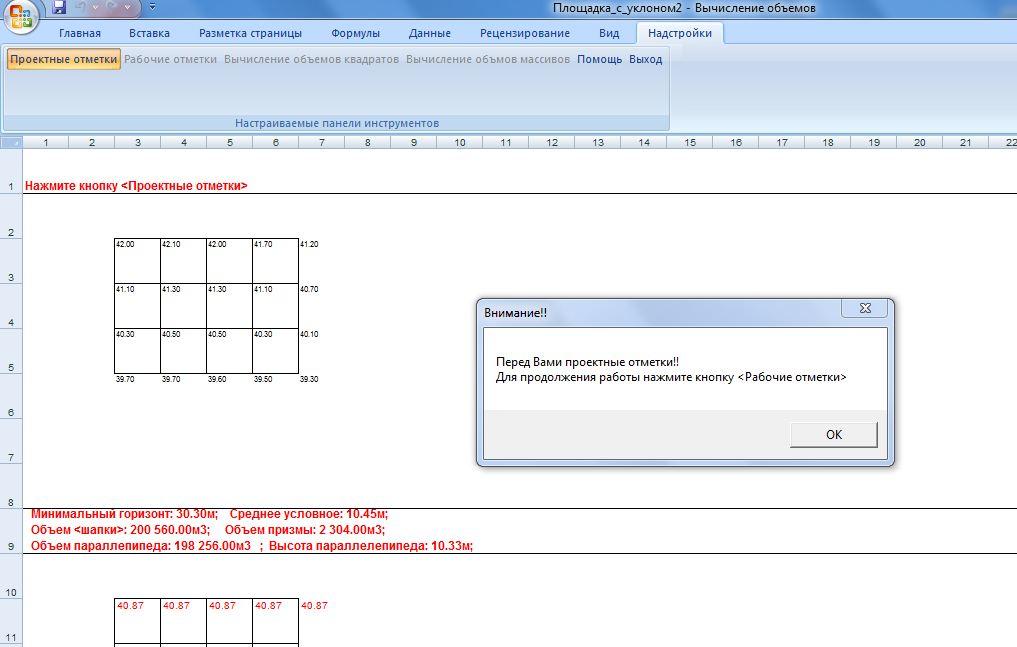Select the Надстройки ribbon tab
The width and height of the screenshot is (1017, 647).
(x=680, y=33)
